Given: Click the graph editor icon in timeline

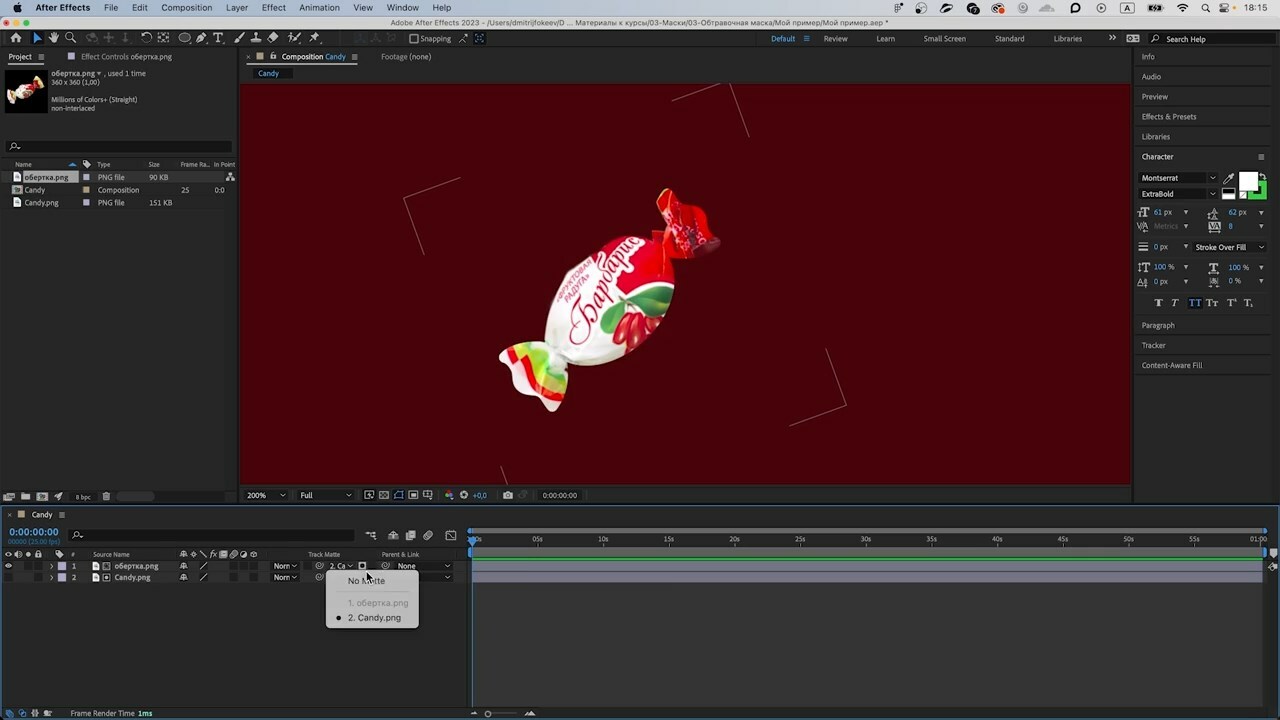Looking at the screenshot, I should click(451, 536).
